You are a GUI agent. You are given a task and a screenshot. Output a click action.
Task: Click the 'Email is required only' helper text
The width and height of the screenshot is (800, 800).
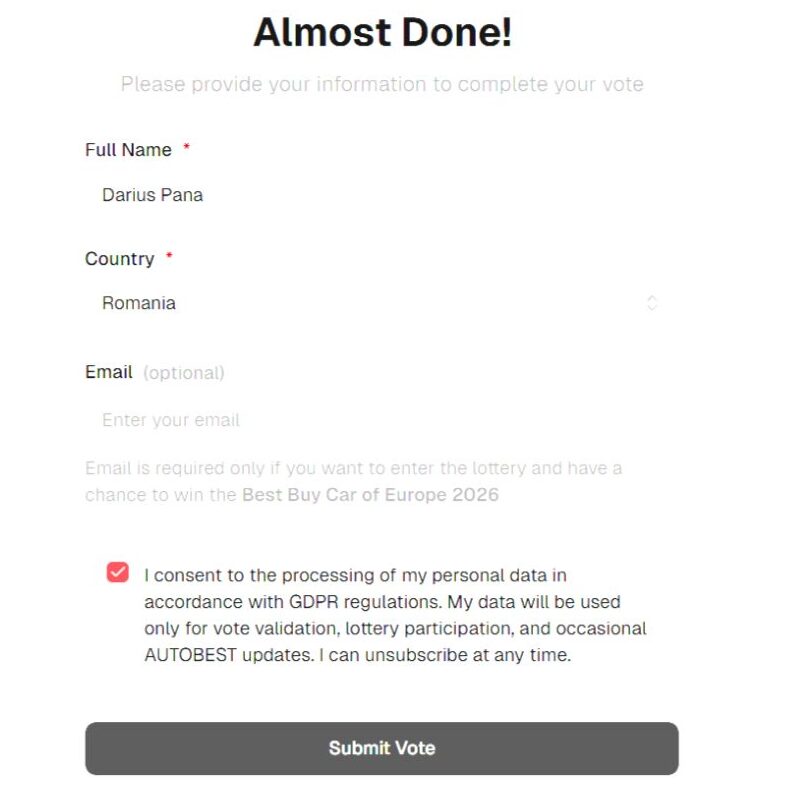point(353,468)
